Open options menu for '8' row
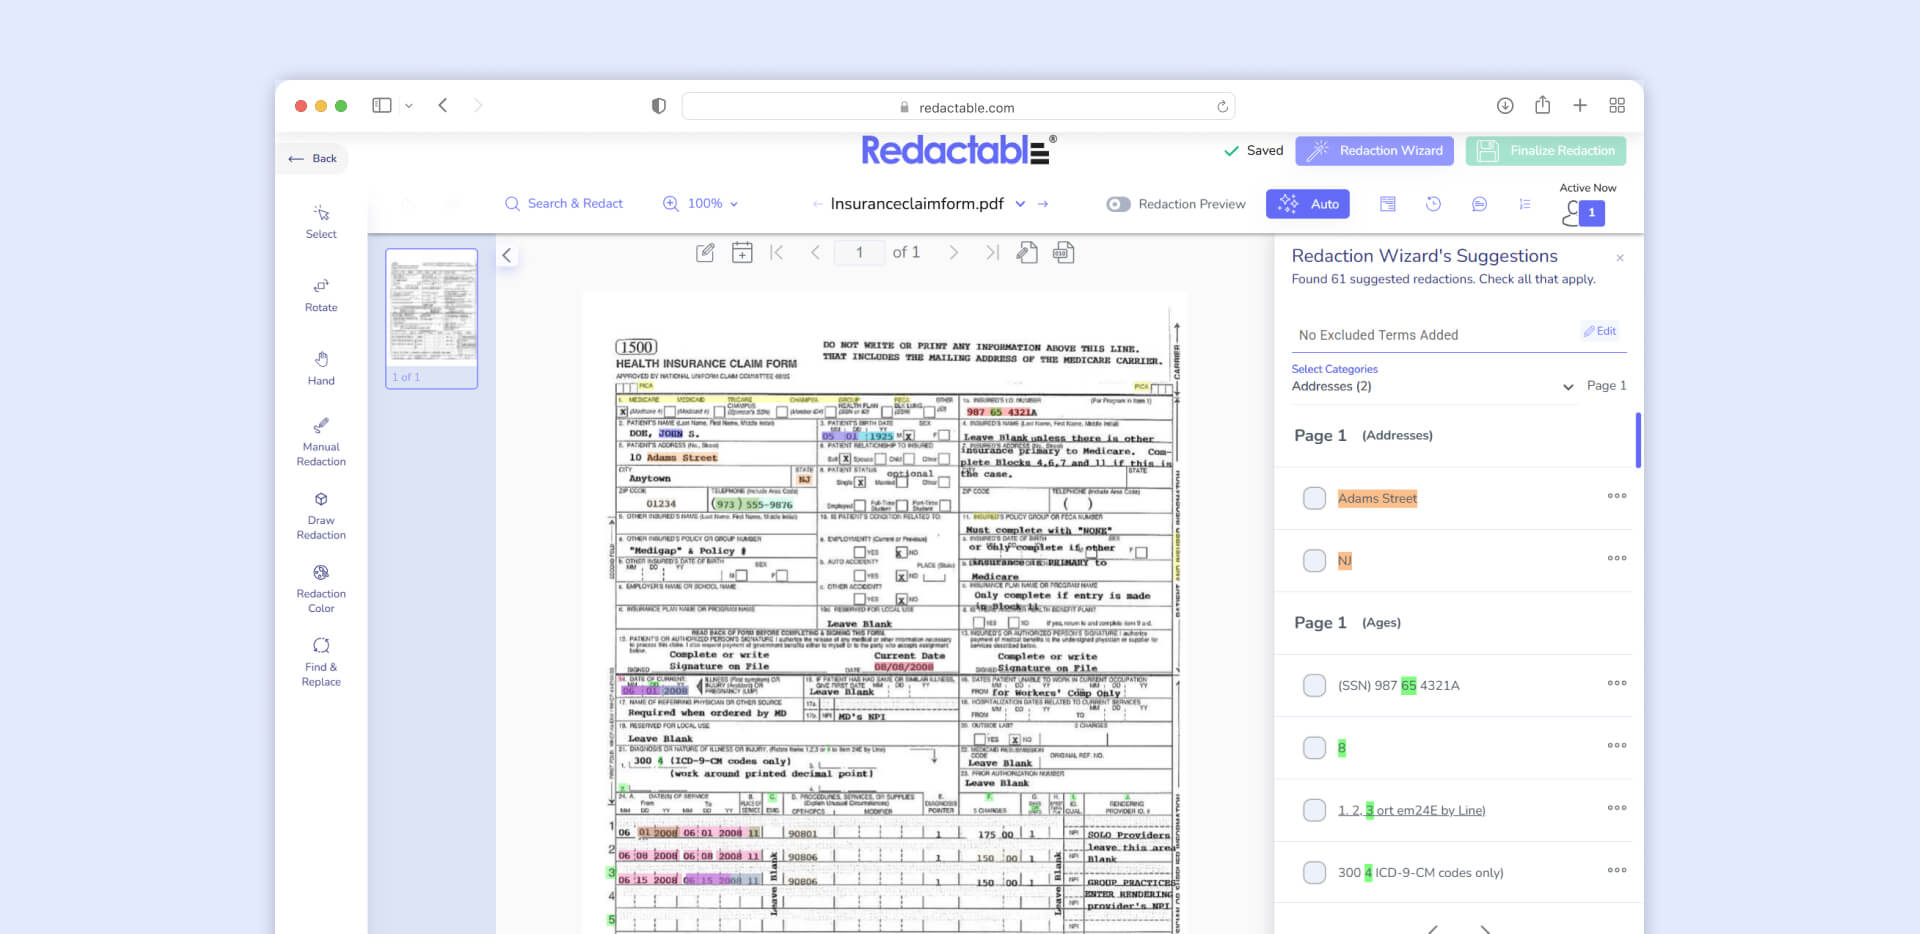Screen dimensions: 1920x934 click(x=1617, y=745)
